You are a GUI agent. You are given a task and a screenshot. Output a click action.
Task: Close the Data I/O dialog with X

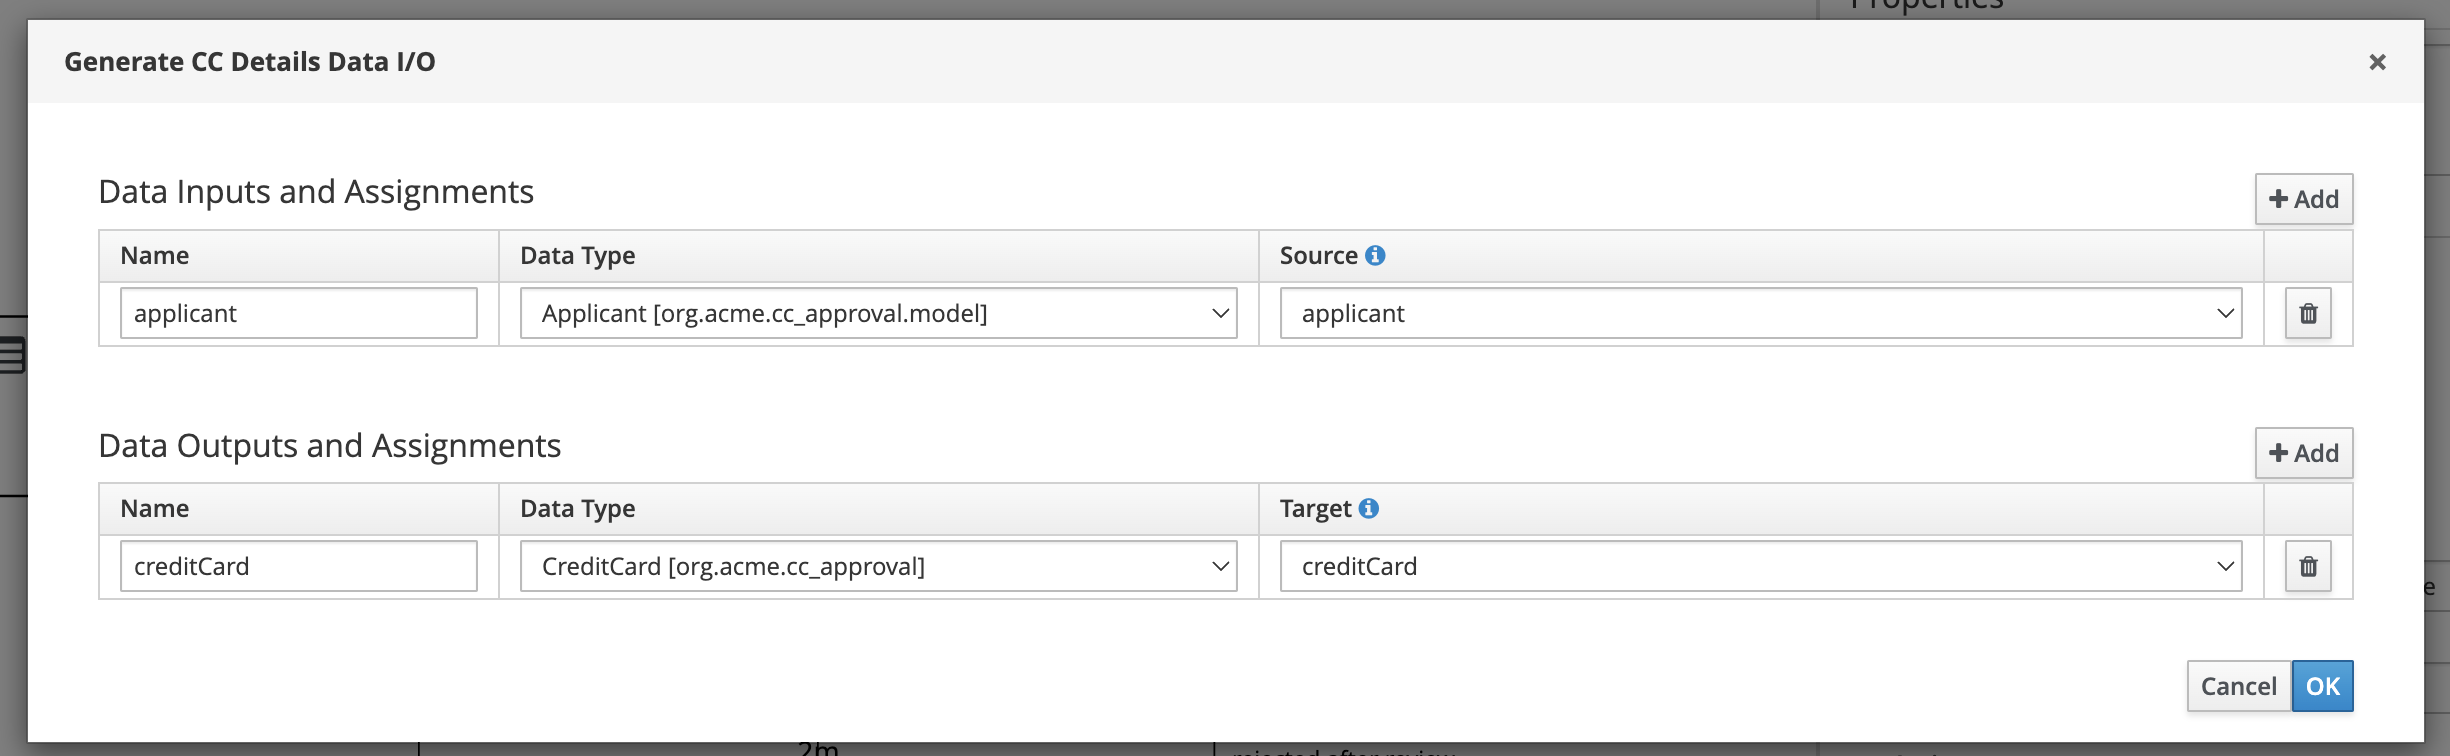click(x=2378, y=62)
